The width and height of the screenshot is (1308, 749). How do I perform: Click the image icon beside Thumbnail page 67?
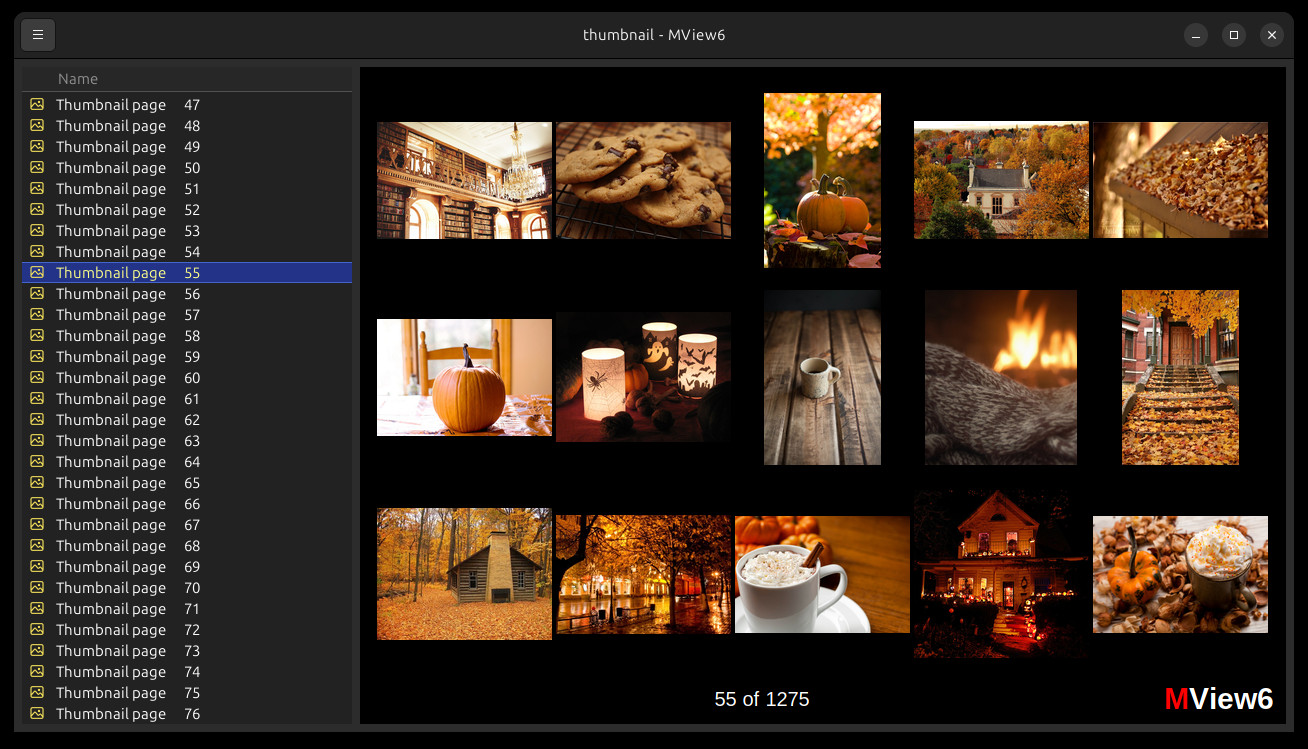pos(37,524)
